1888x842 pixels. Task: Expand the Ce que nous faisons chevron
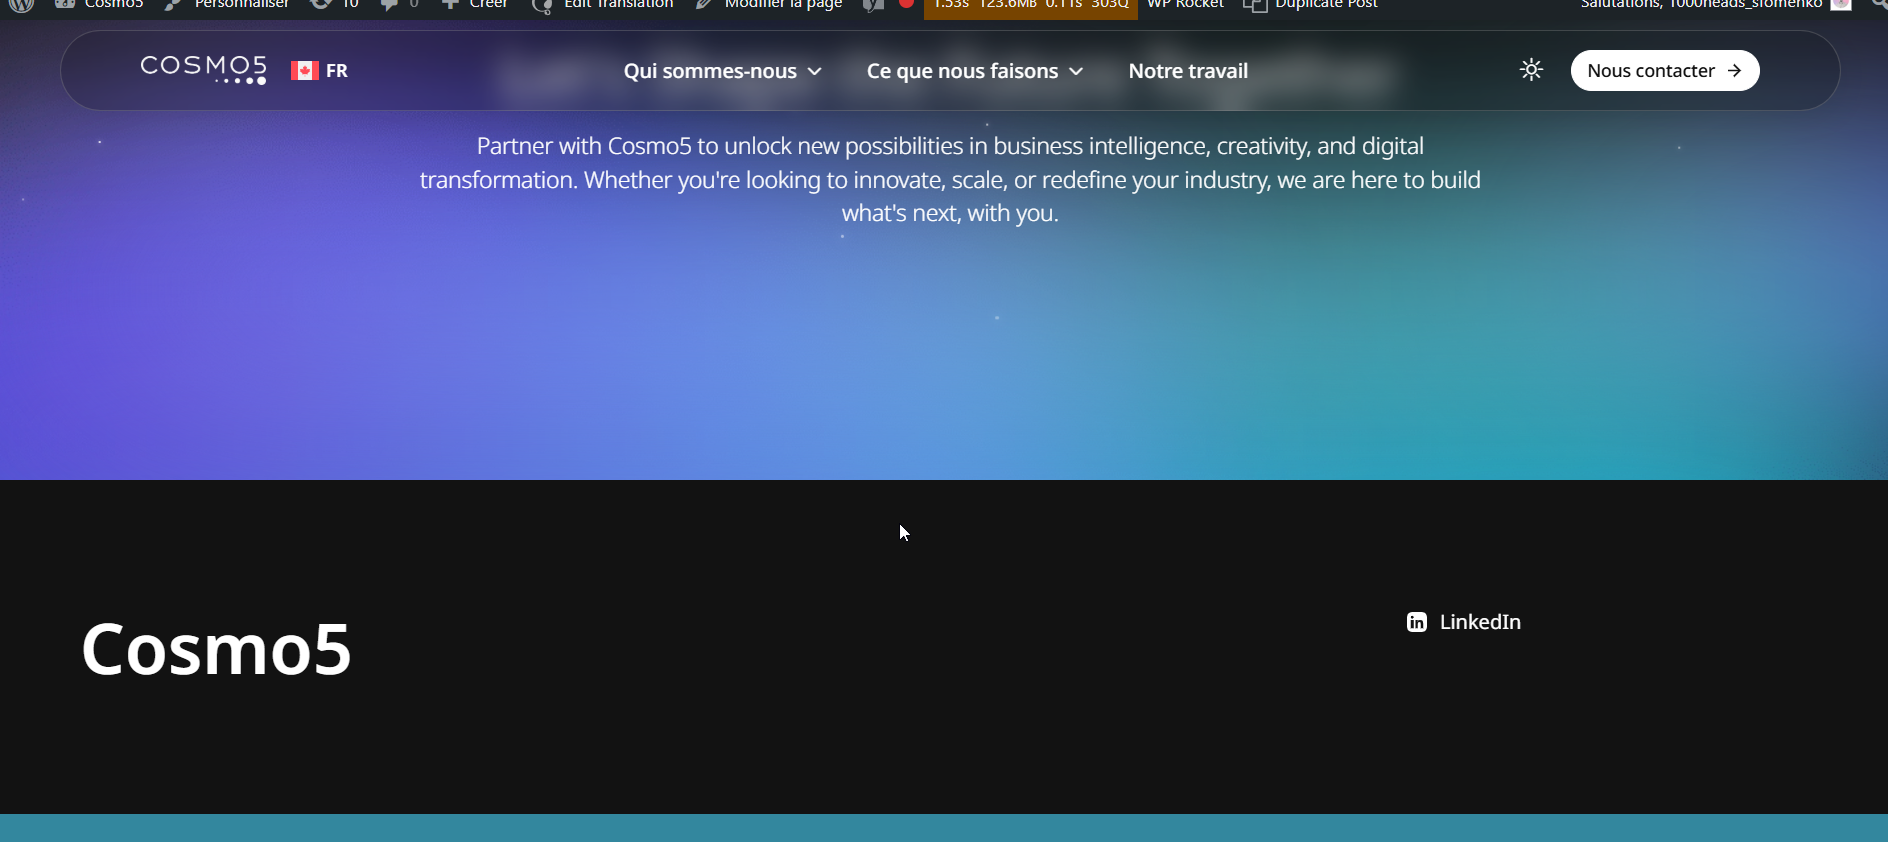1076,72
